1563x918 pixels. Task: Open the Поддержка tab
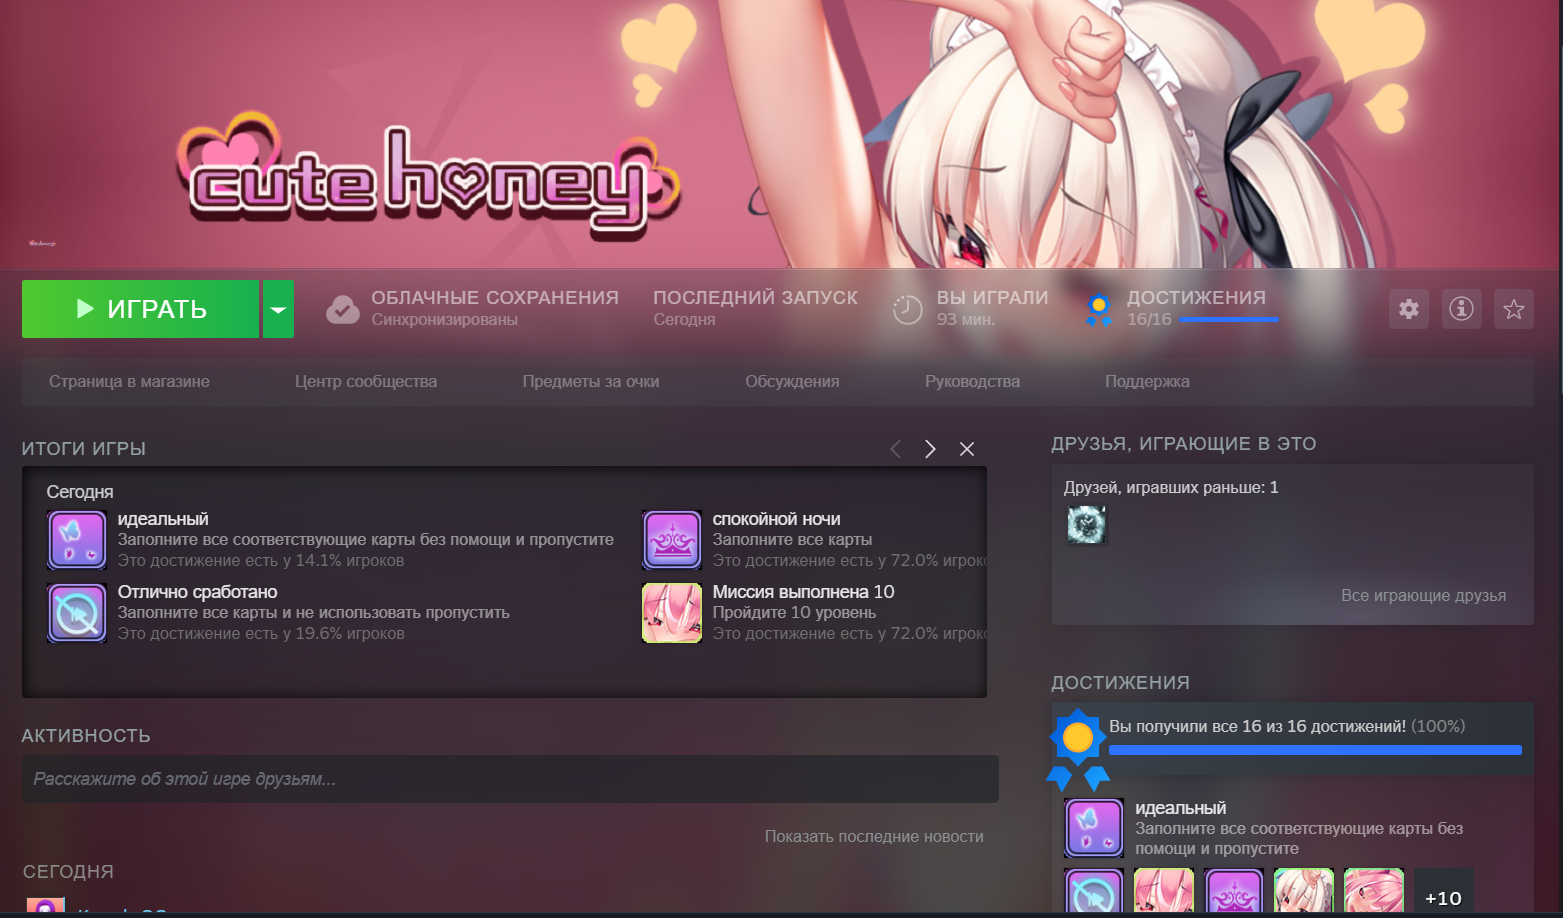pyautogui.click(x=1147, y=382)
